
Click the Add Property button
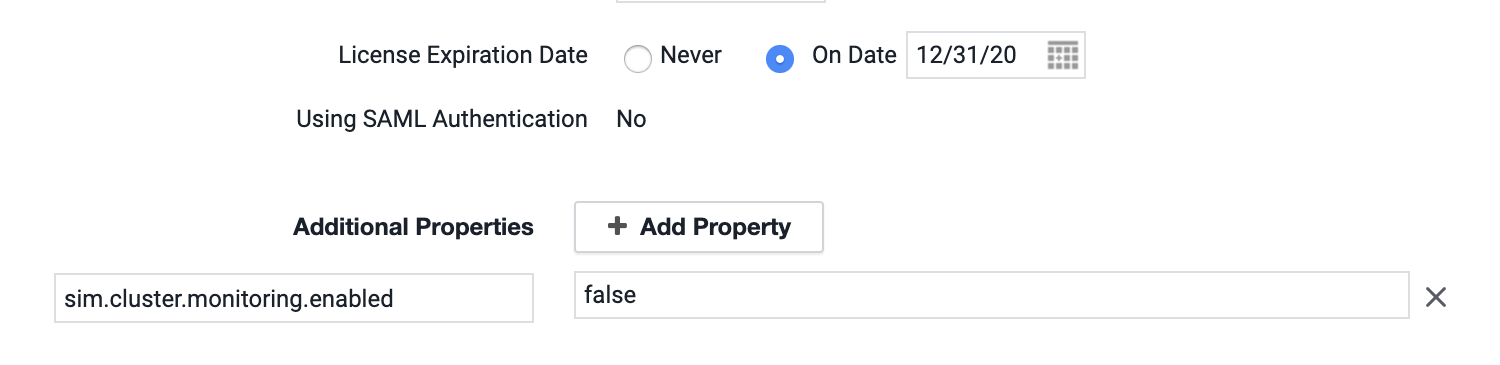point(699,227)
